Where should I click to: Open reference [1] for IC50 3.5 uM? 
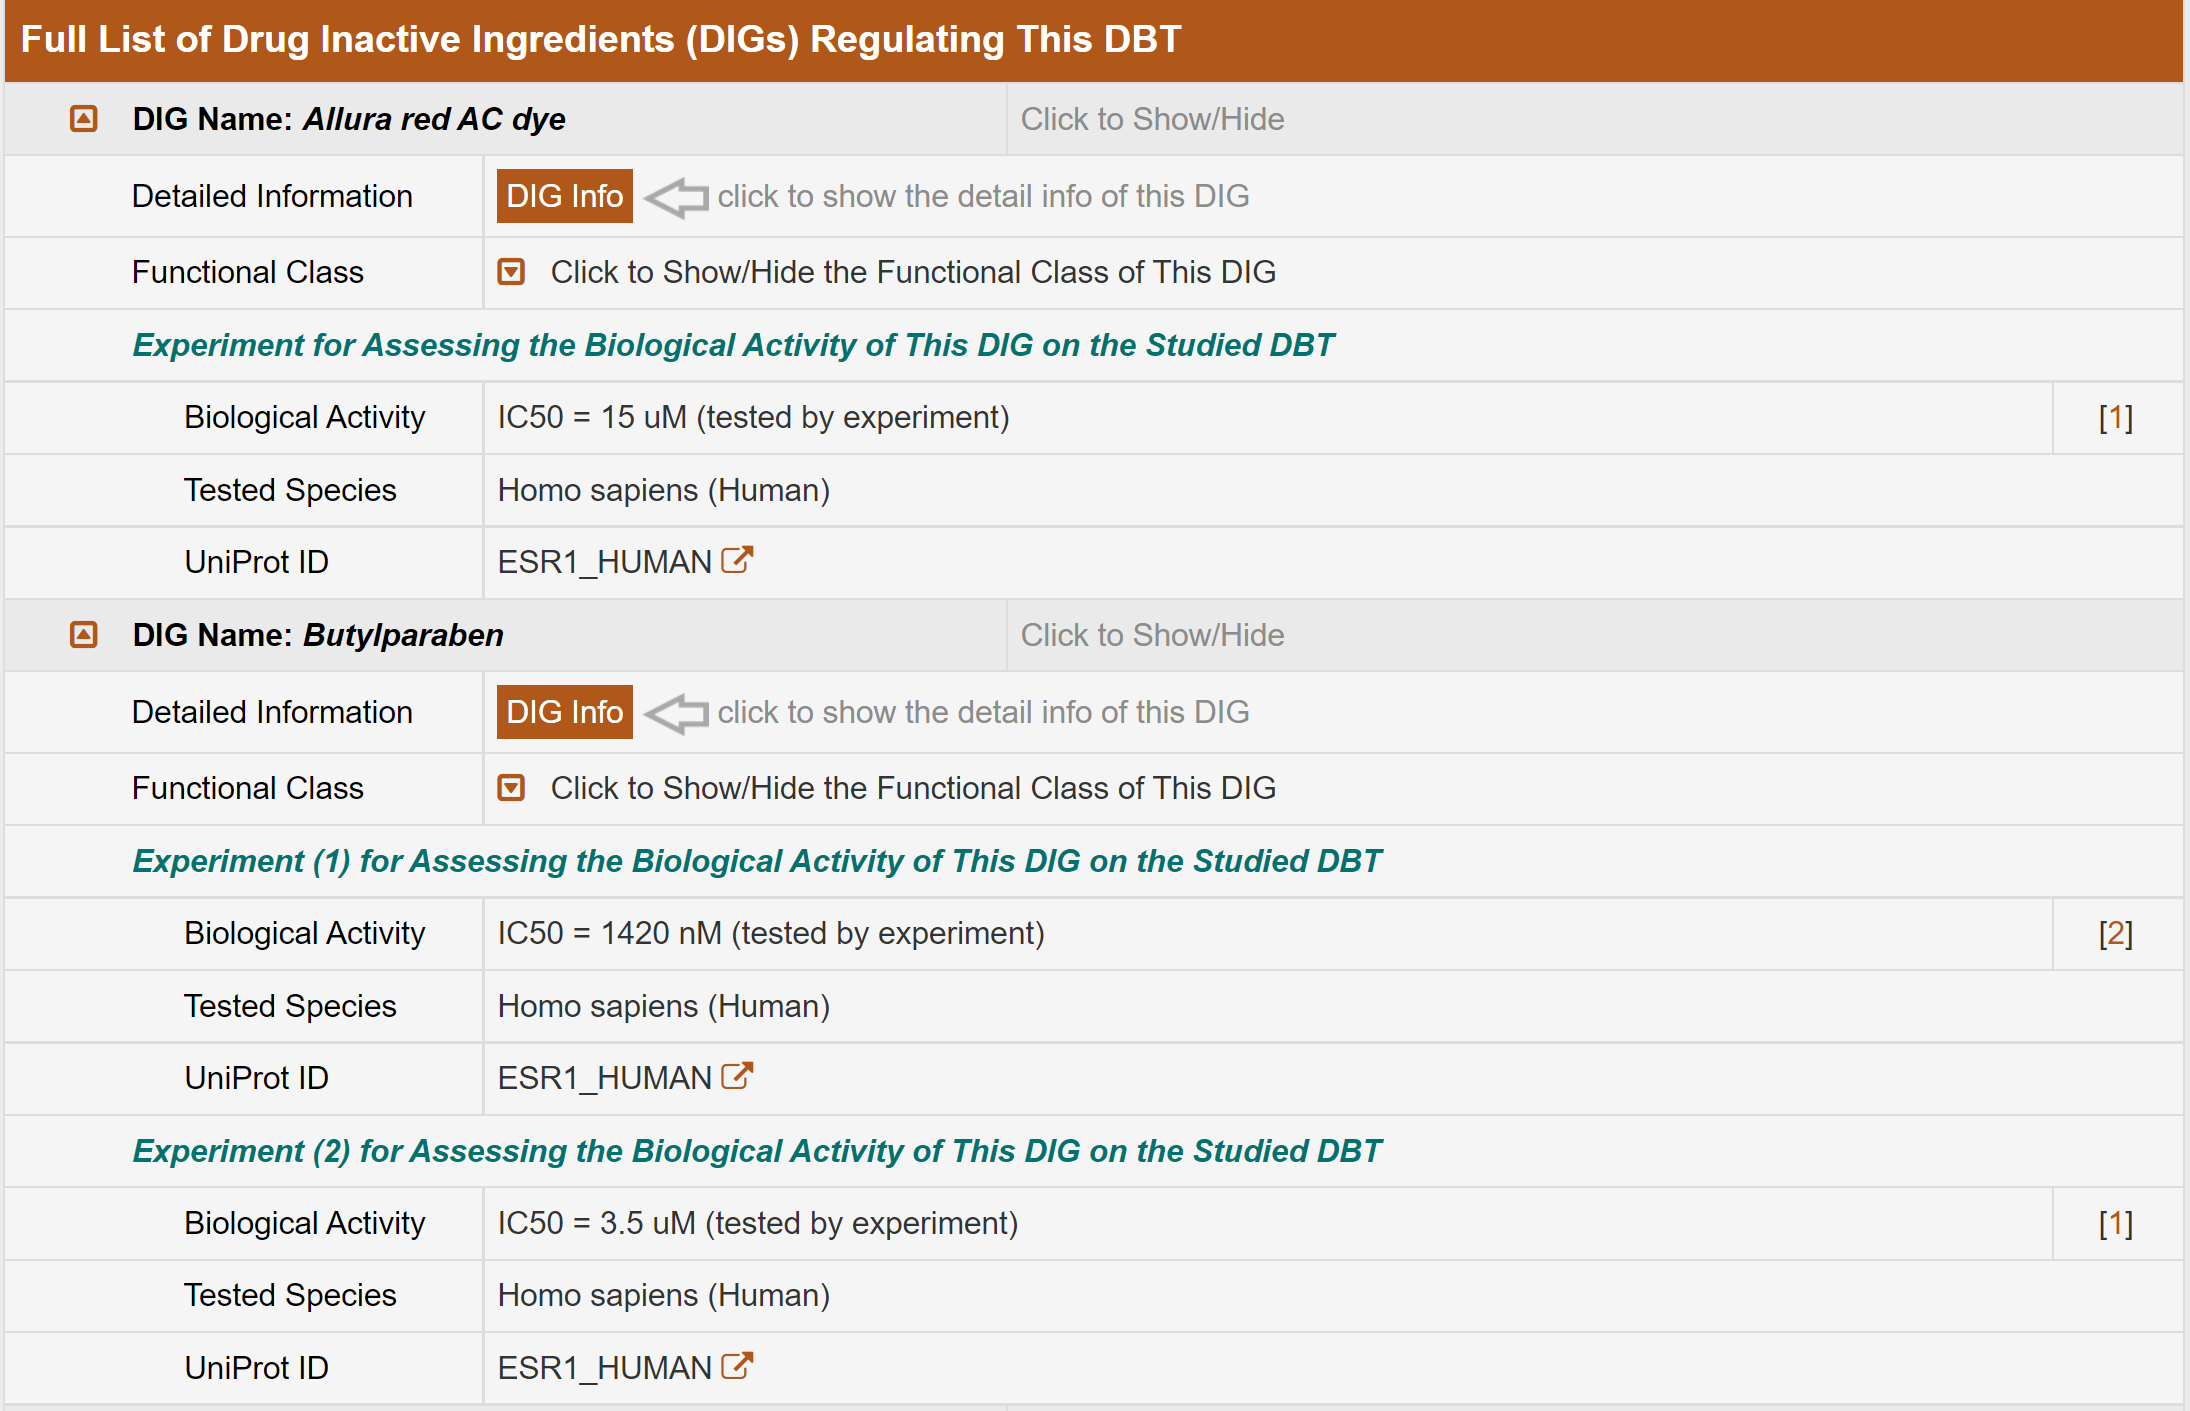[x=2115, y=1224]
